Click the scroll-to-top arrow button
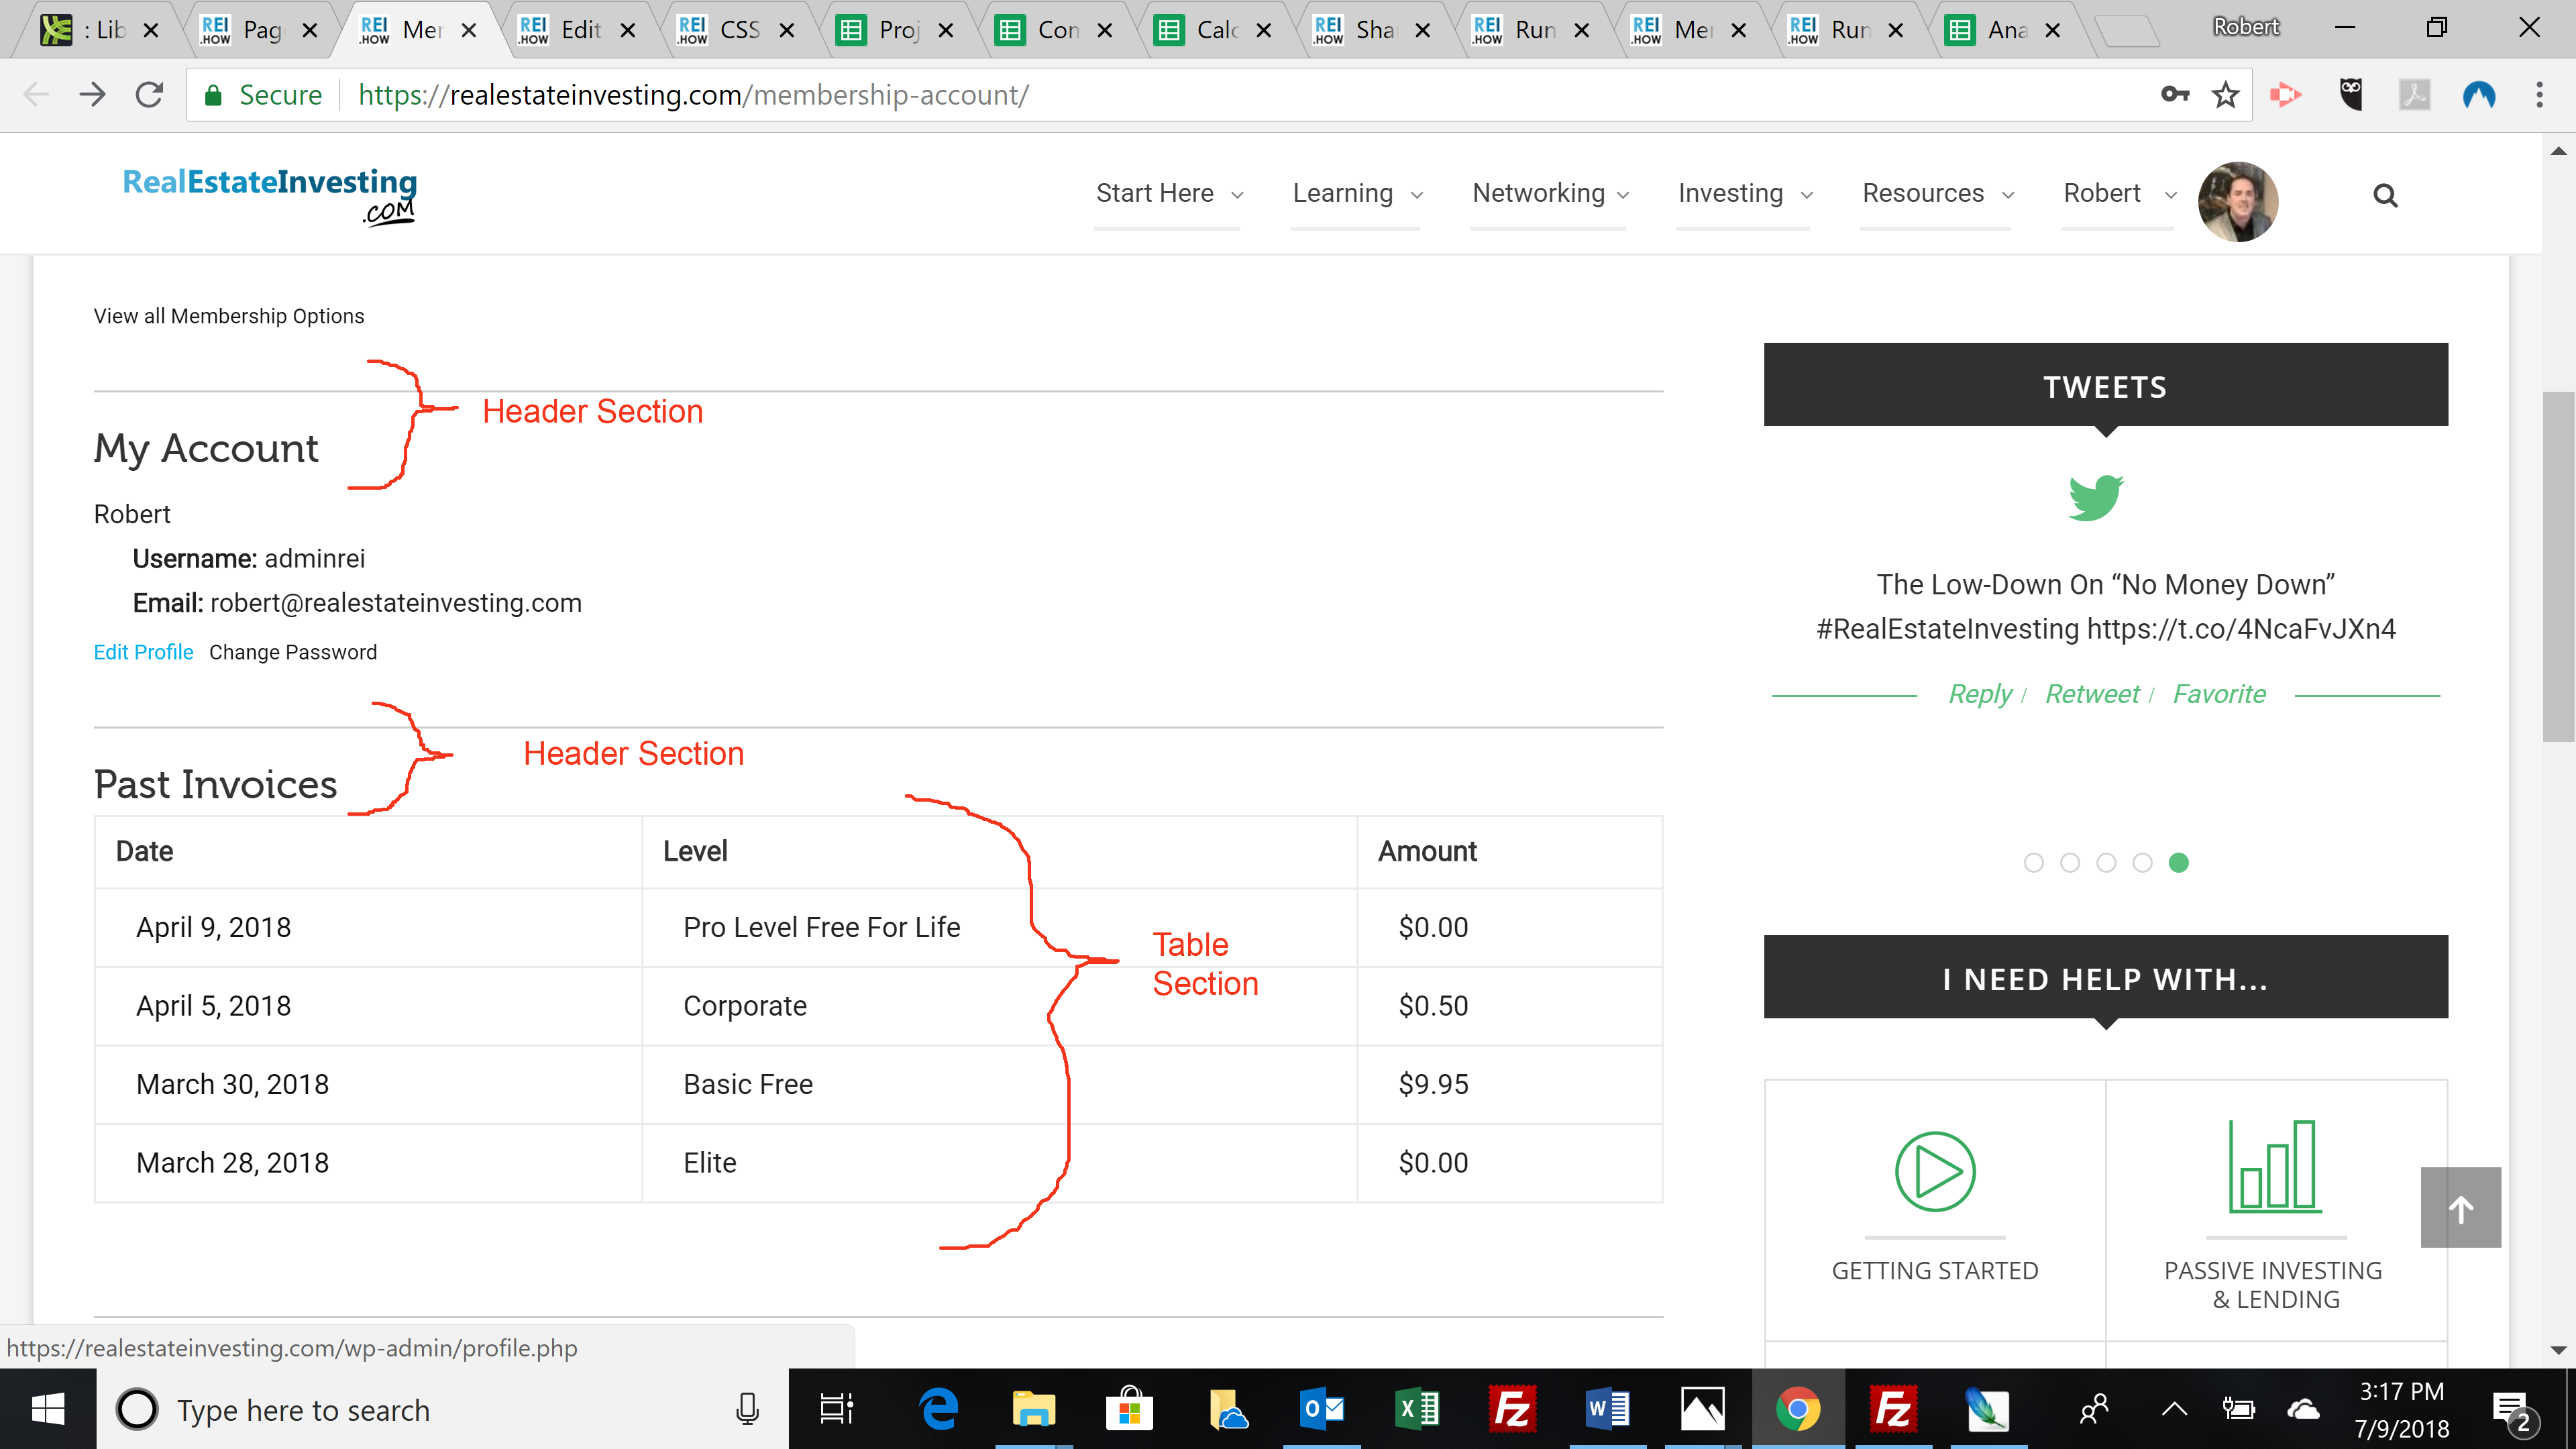The image size is (2576, 1449). click(x=2460, y=1208)
